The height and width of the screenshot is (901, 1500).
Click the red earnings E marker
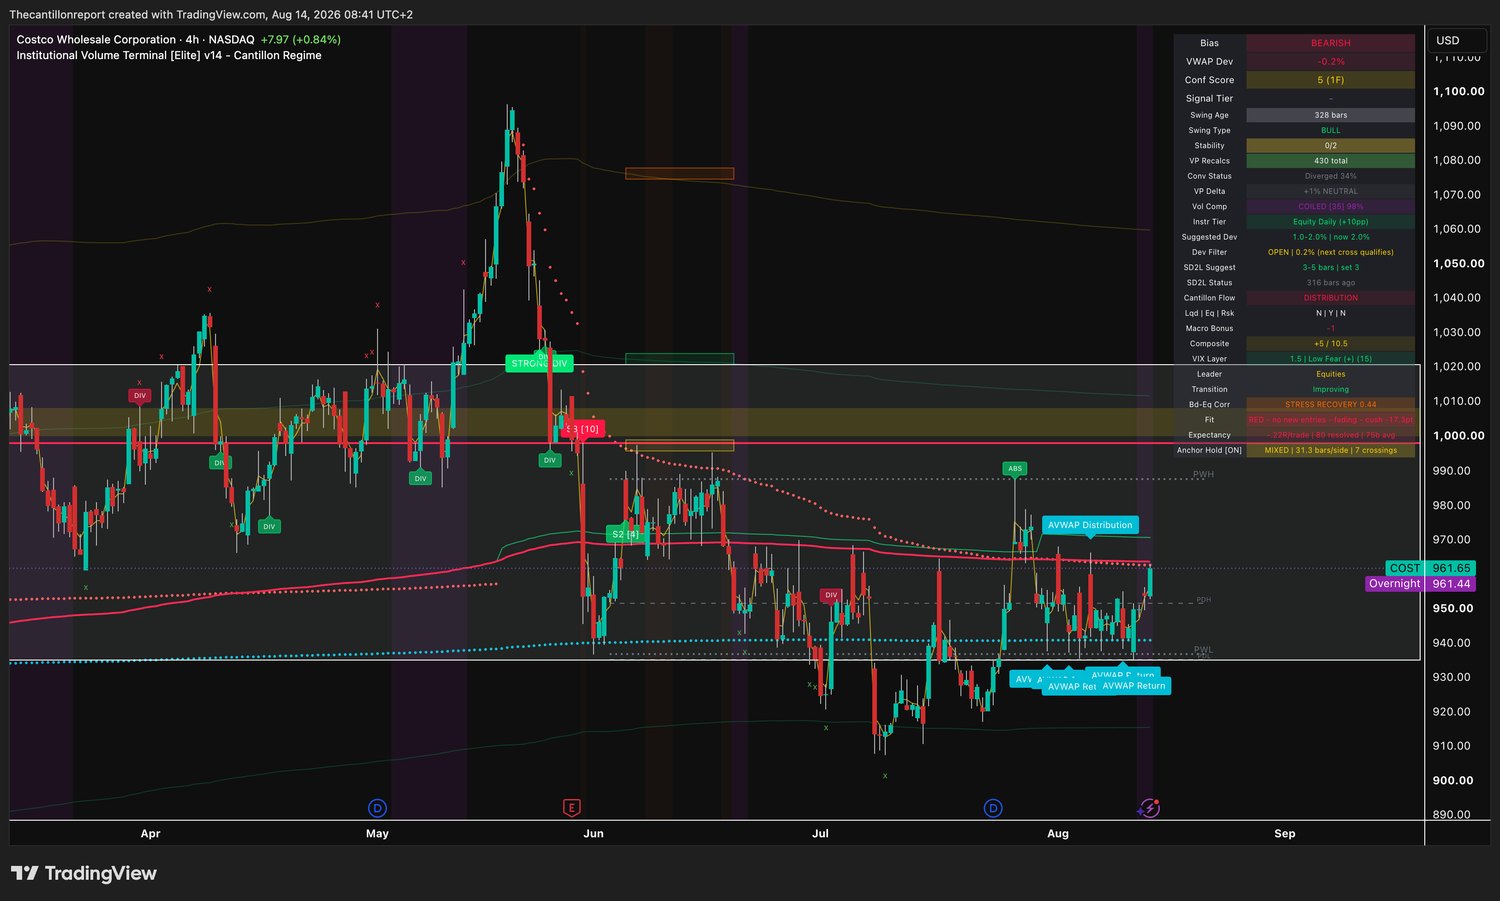(571, 808)
